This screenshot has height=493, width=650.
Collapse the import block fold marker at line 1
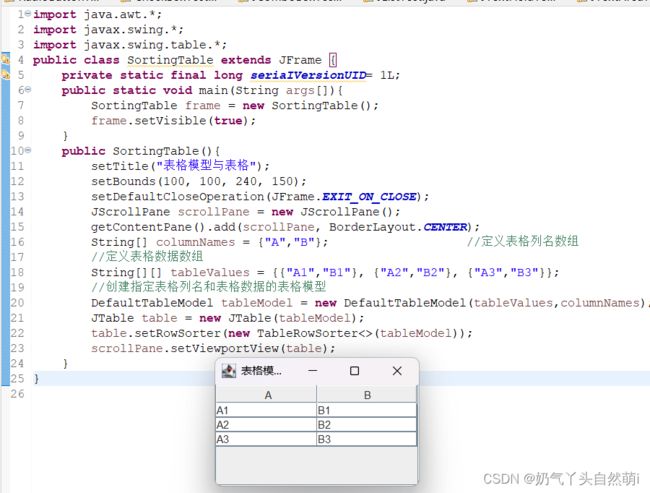pyautogui.click(x=28, y=14)
